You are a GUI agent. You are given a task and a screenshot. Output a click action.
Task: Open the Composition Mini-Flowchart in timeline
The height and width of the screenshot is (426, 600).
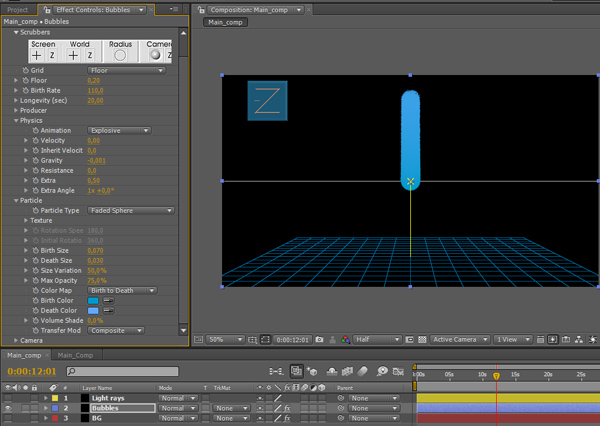point(276,371)
